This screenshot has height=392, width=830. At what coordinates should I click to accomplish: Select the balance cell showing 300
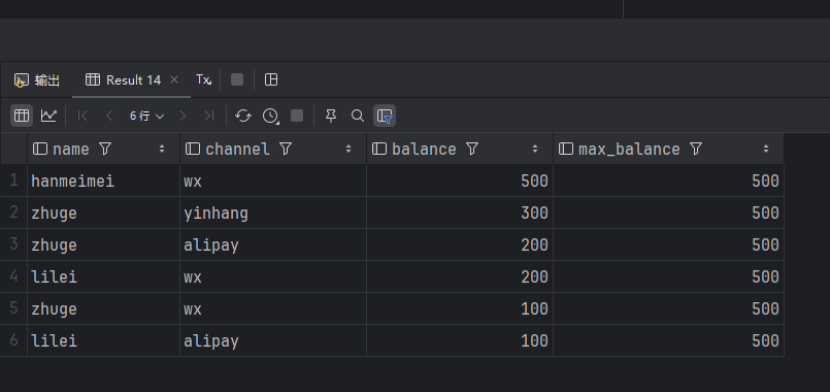click(459, 213)
